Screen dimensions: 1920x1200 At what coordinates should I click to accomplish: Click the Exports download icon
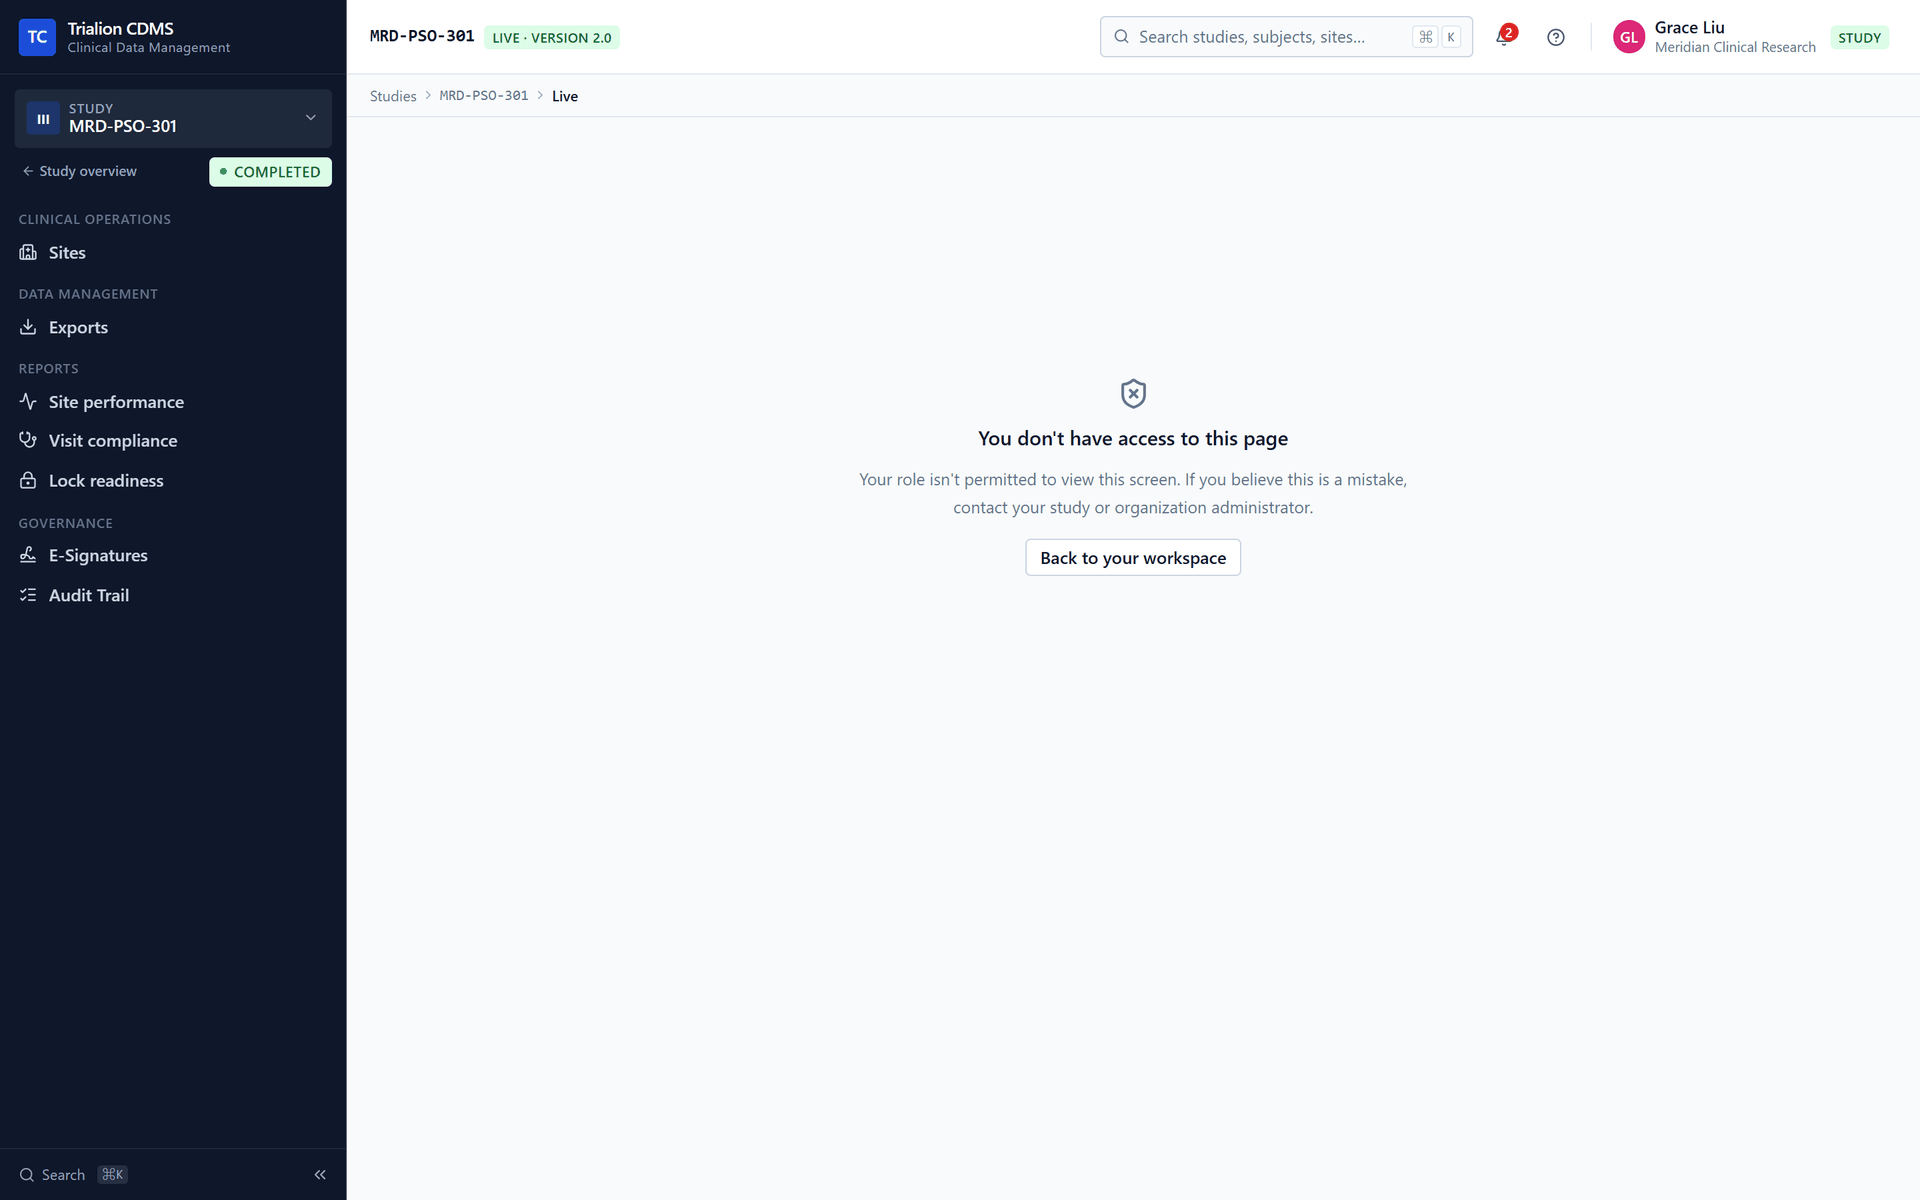tap(28, 327)
